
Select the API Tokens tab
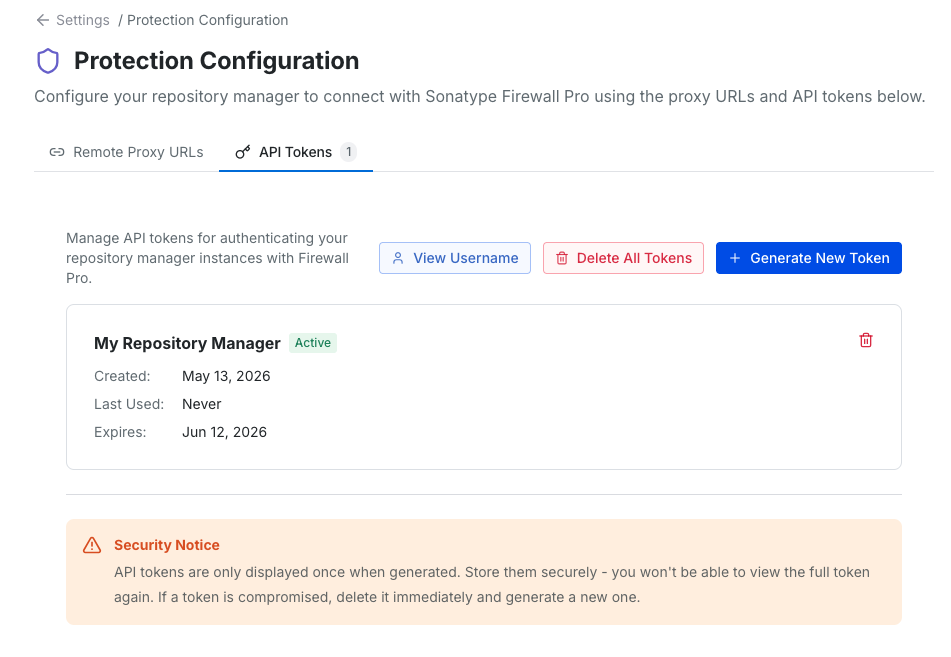[295, 152]
